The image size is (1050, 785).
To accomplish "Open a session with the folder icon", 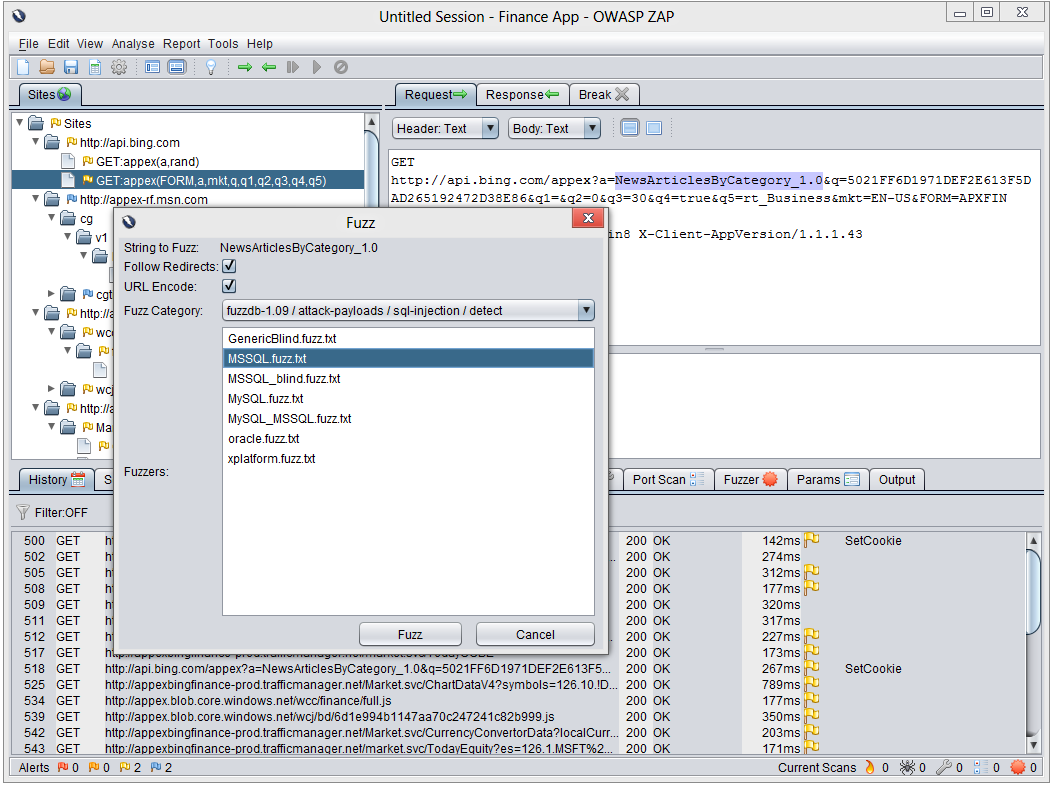I will coord(47,67).
